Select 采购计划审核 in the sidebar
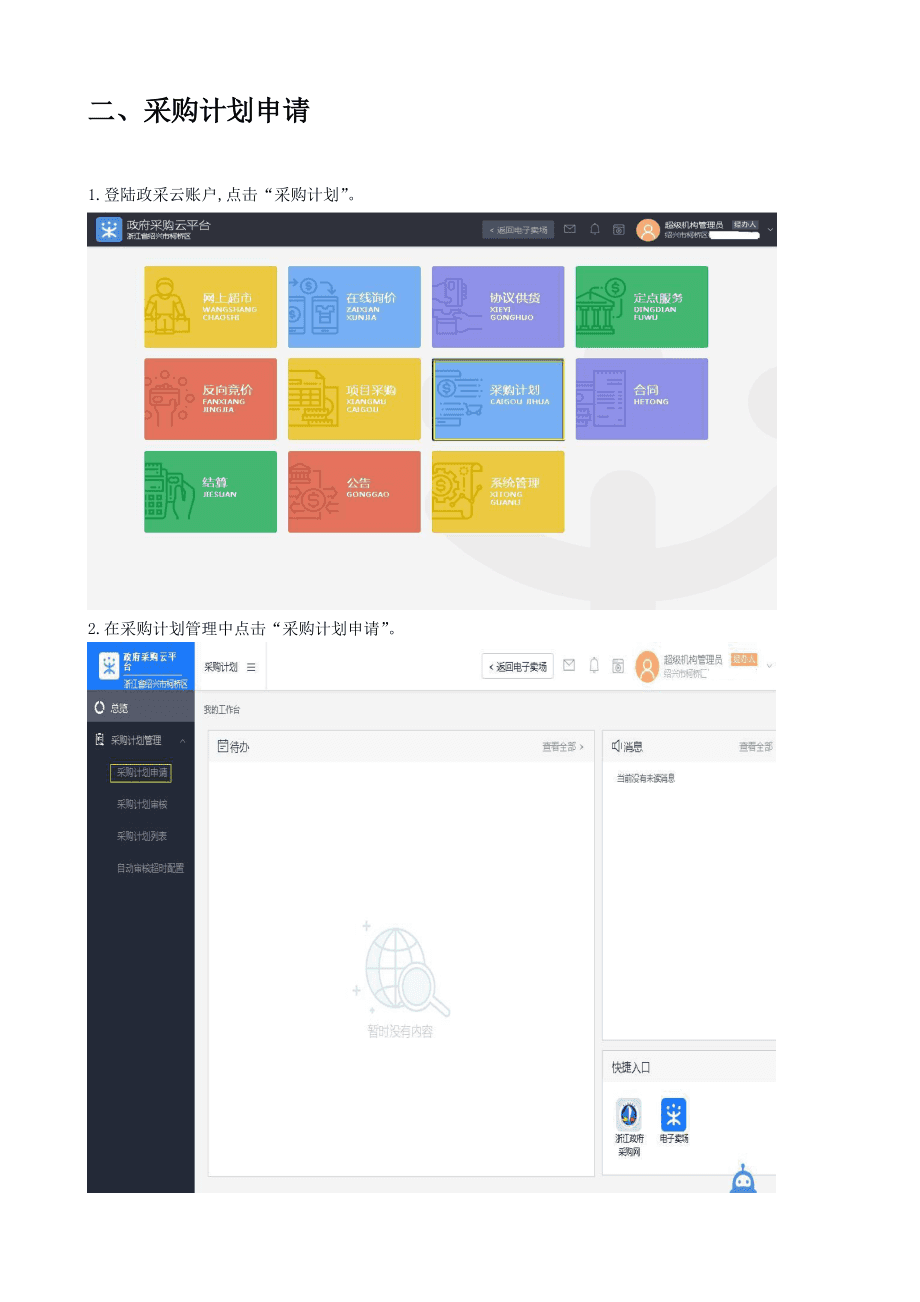 (141, 805)
